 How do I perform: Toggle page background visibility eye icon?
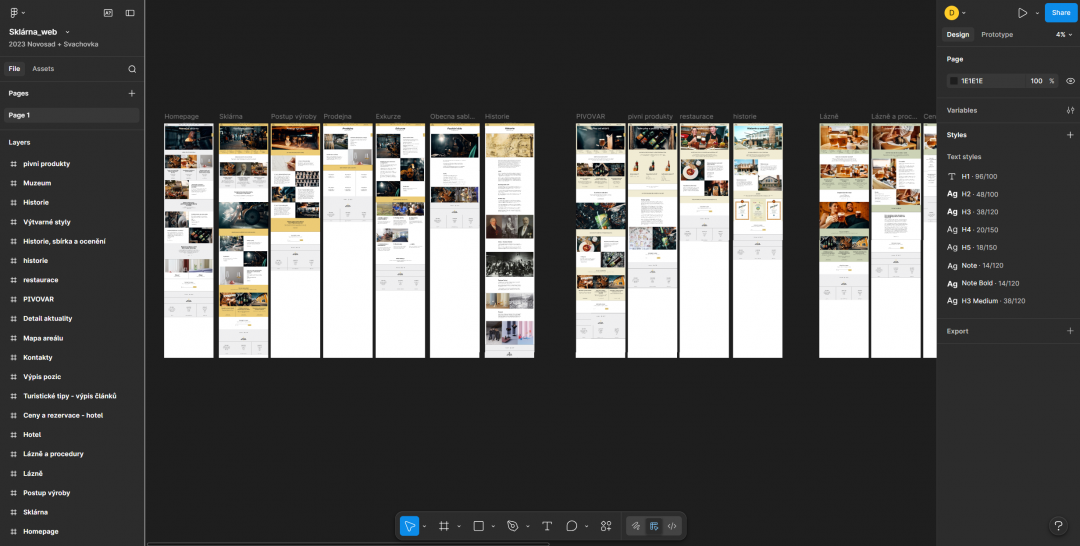pyautogui.click(x=1070, y=81)
